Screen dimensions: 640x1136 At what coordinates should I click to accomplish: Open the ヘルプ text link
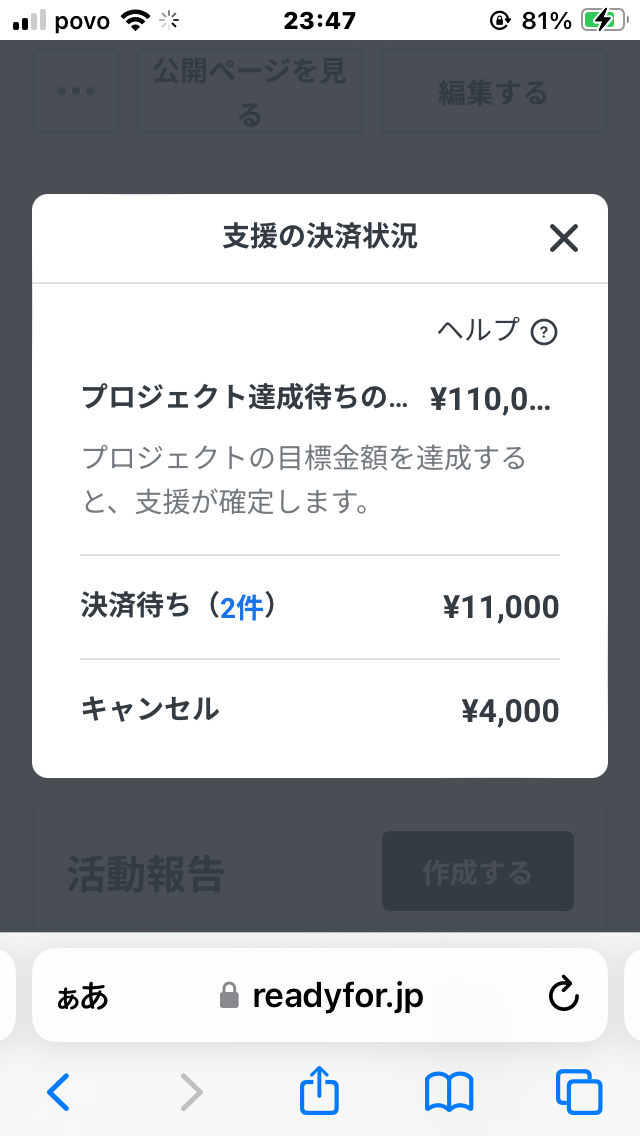click(x=478, y=330)
